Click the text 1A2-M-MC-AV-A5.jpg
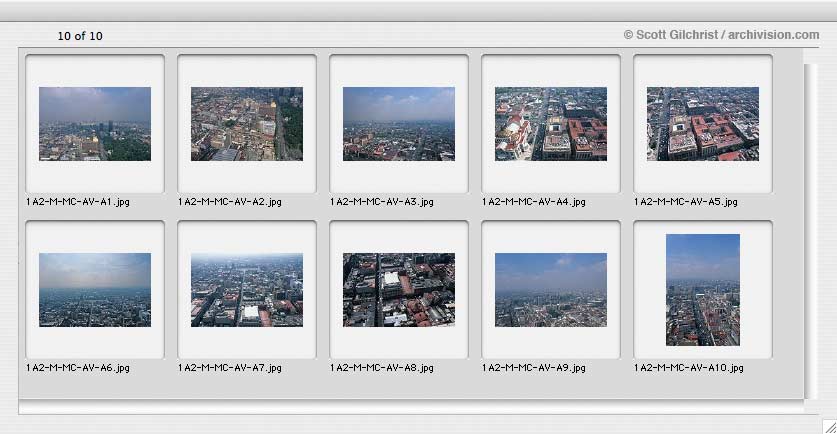 tap(685, 202)
